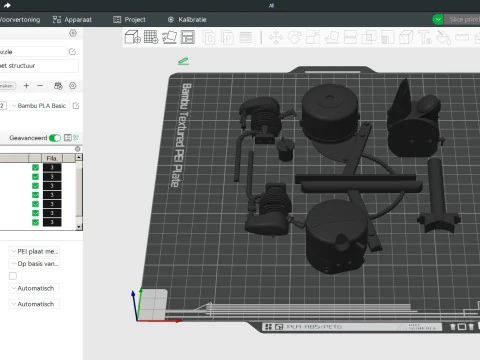Viewport: 480px width, 360px height.
Task: Click object list scrollbar down arrow
Action: click(79, 227)
